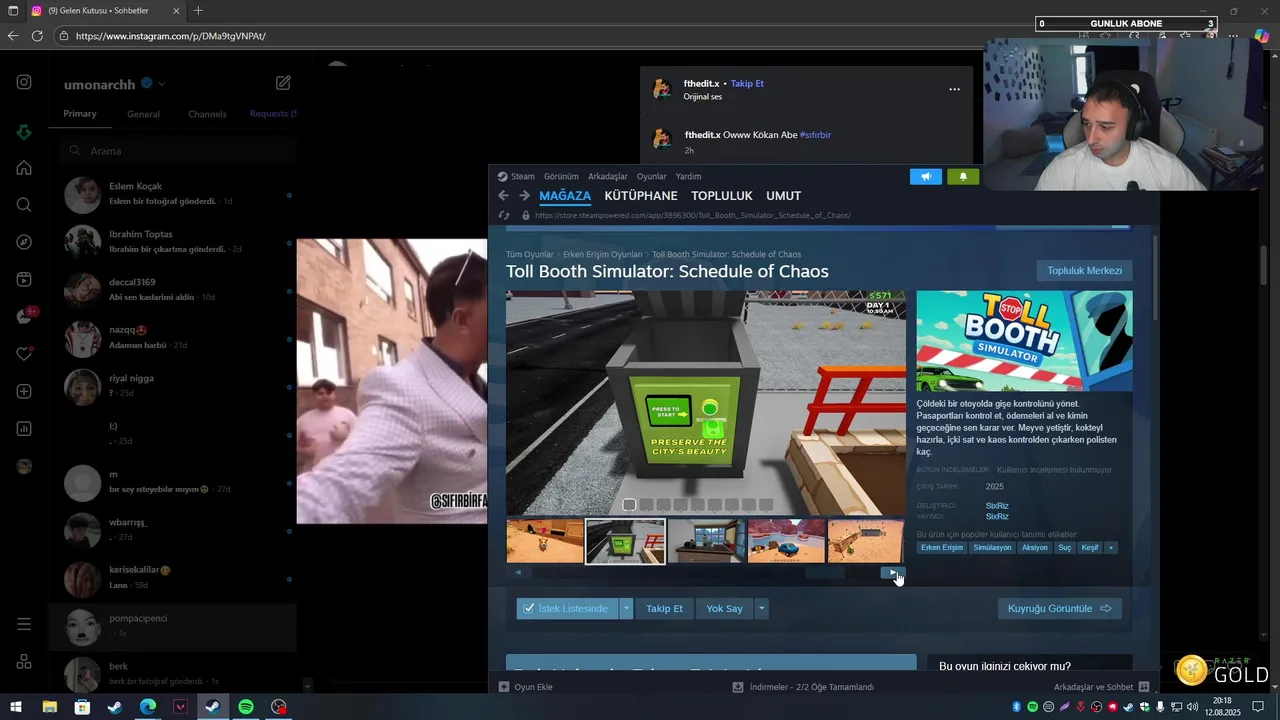Click screenshot strip right arrow
Viewport: 1280px width, 720px height.
[x=892, y=573]
